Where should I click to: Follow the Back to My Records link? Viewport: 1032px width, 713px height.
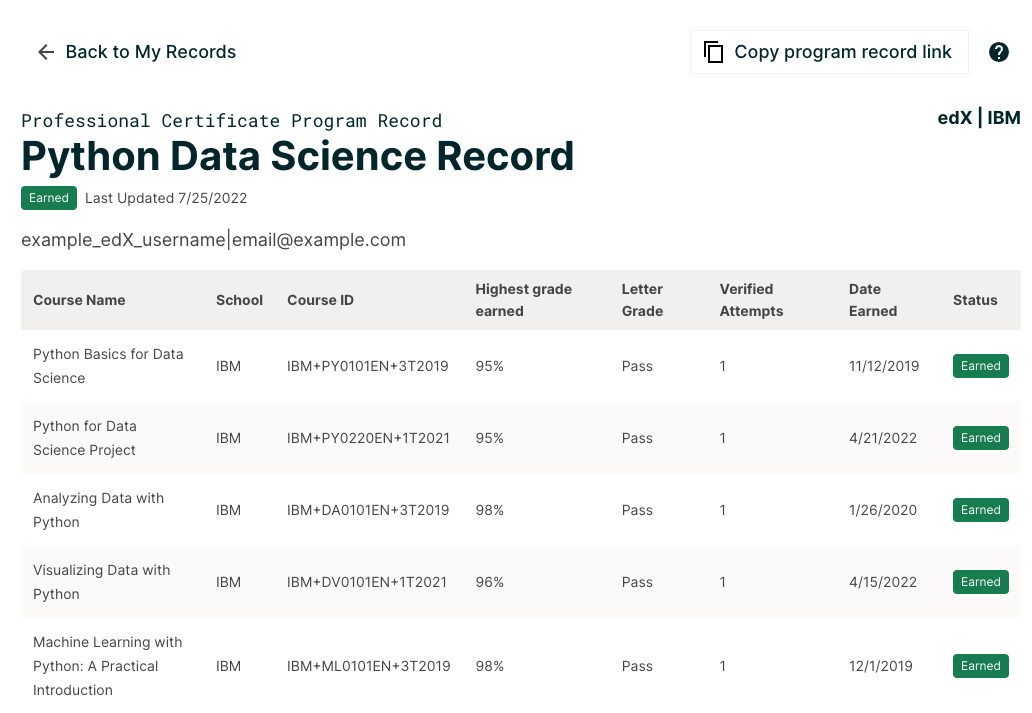click(150, 52)
